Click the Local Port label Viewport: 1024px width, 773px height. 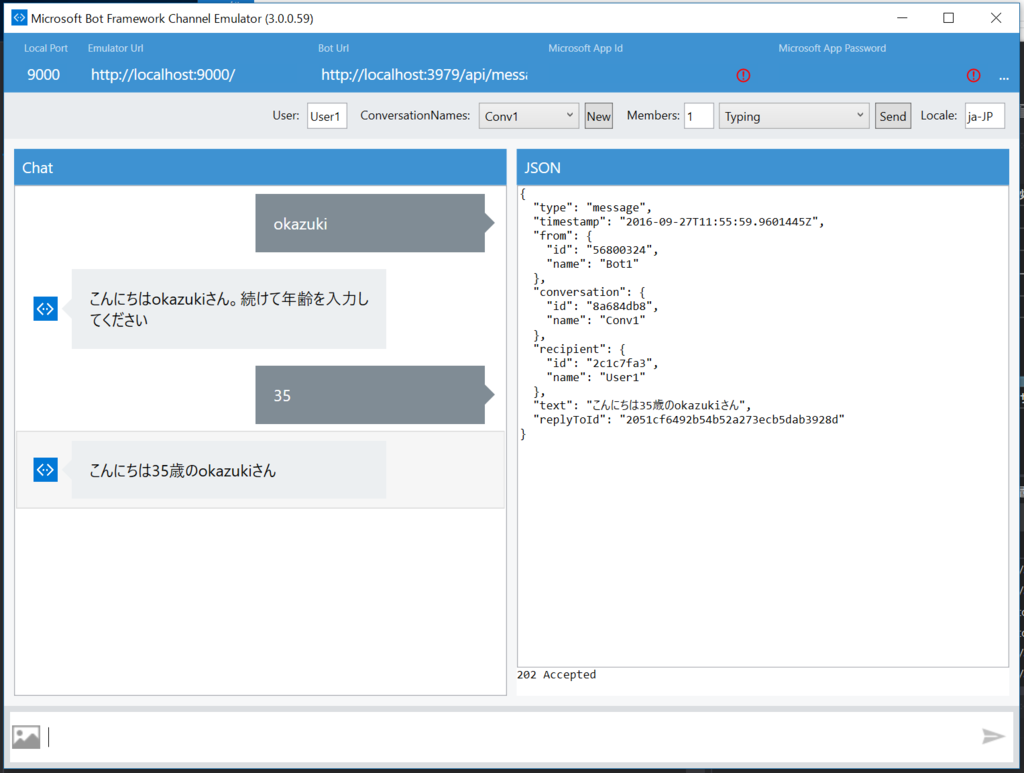[46, 48]
